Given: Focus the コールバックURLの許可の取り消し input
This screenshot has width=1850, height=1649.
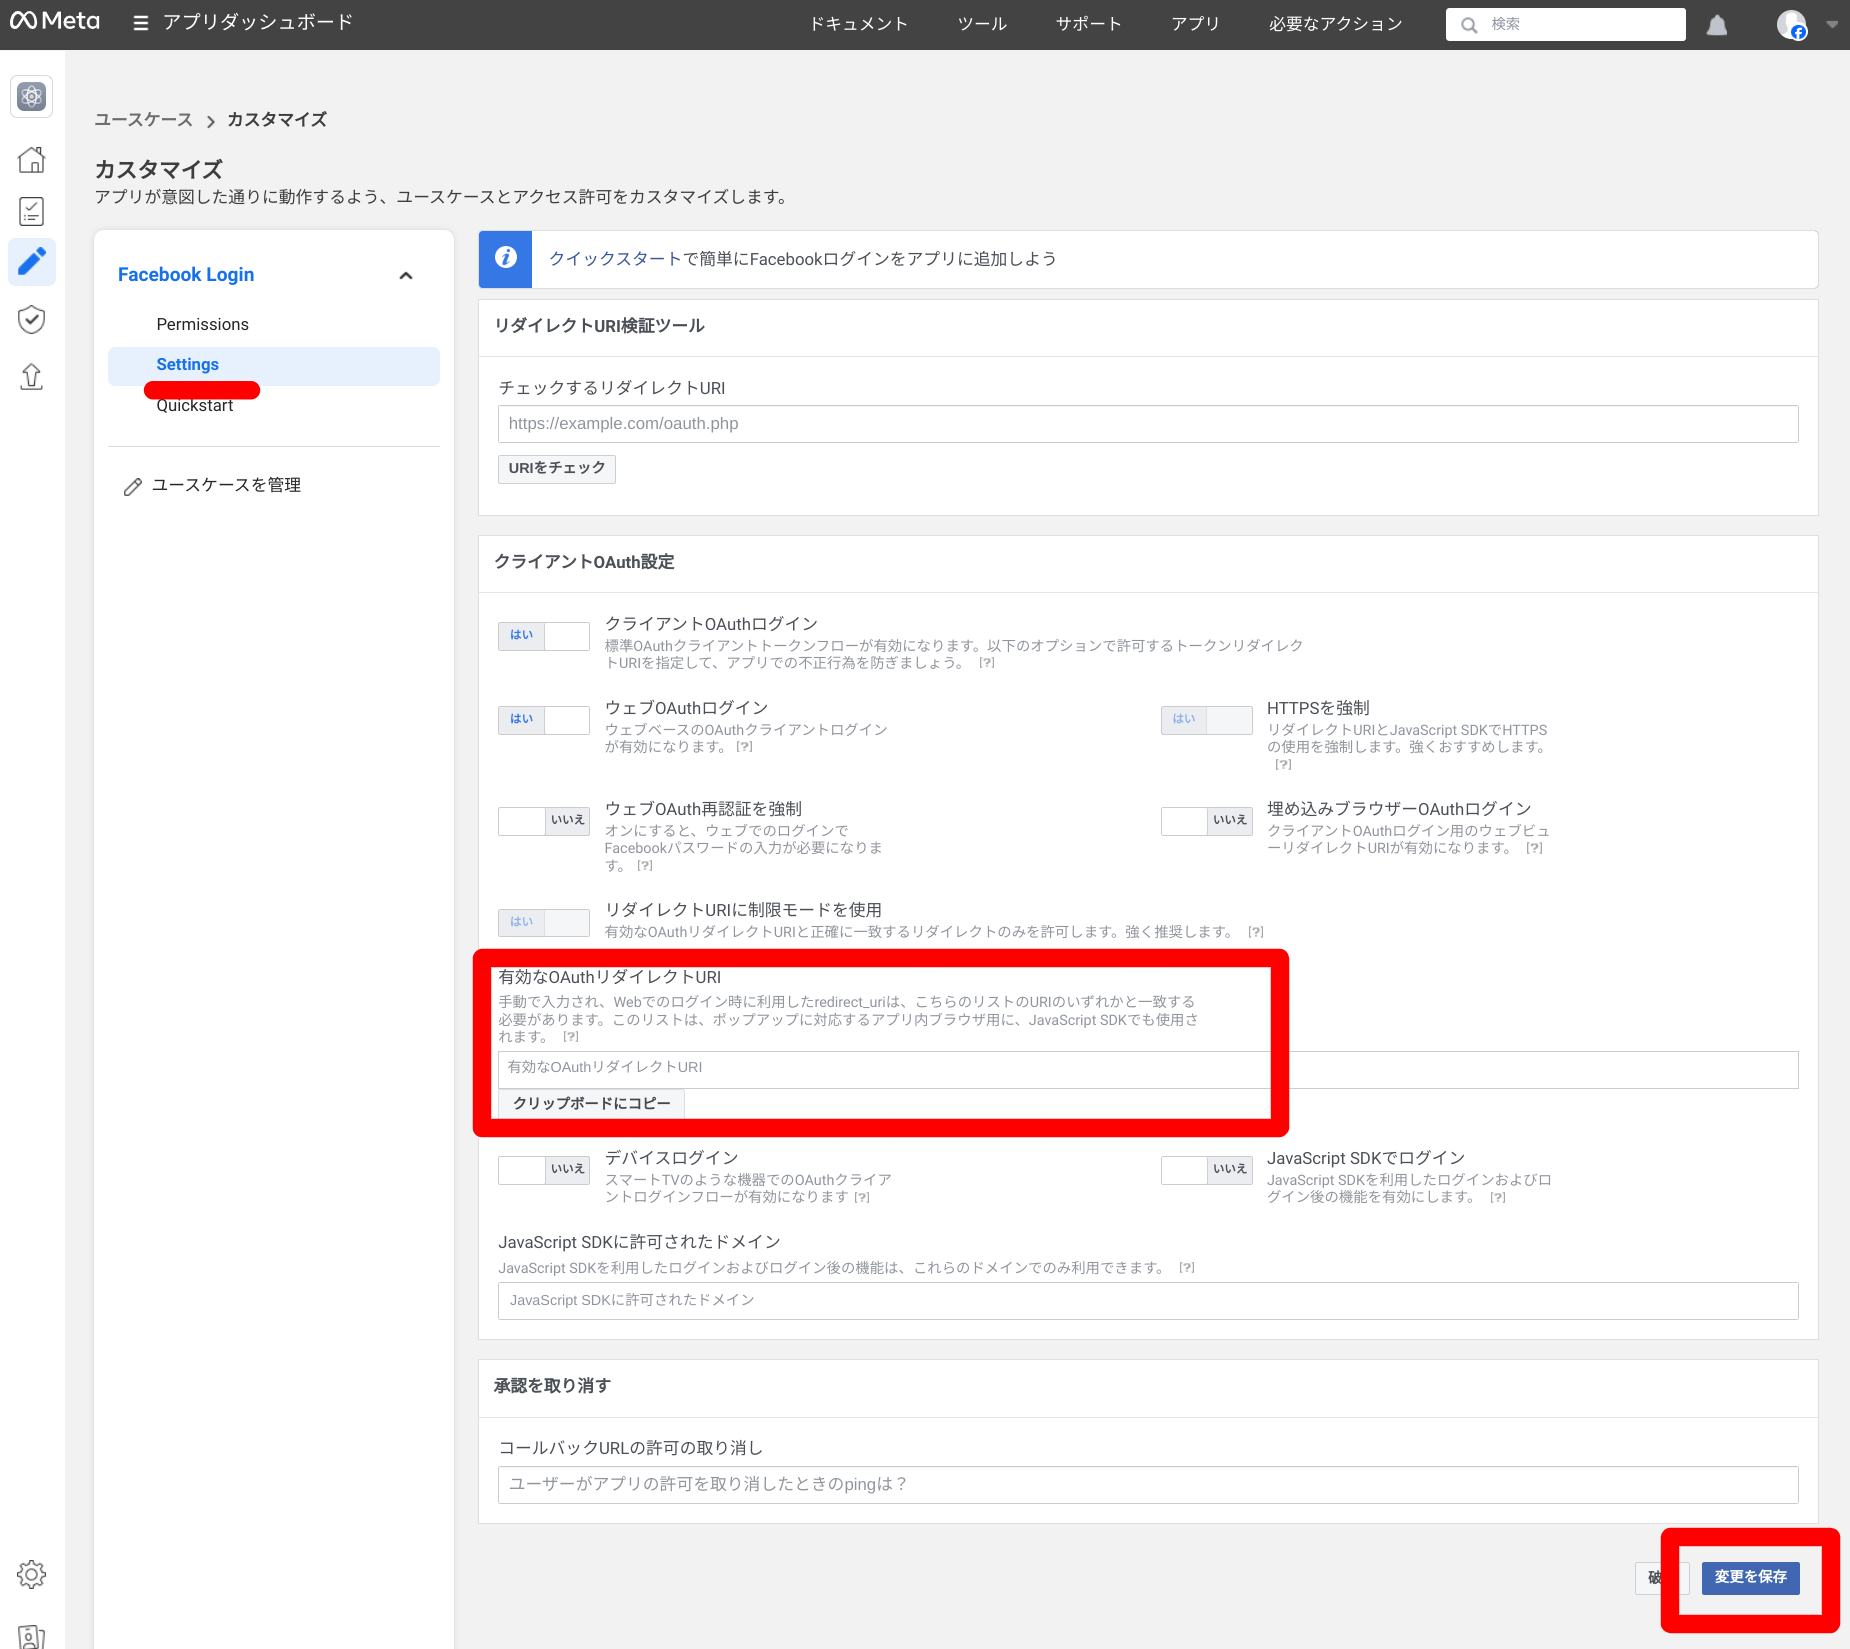Looking at the screenshot, I should pos(1148,1485).
